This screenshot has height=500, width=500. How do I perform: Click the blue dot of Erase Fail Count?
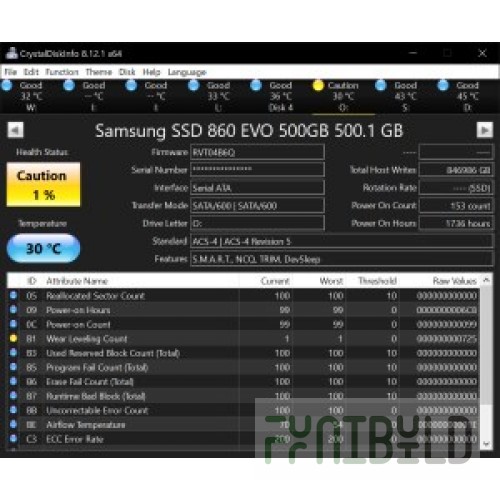point(13,381)
